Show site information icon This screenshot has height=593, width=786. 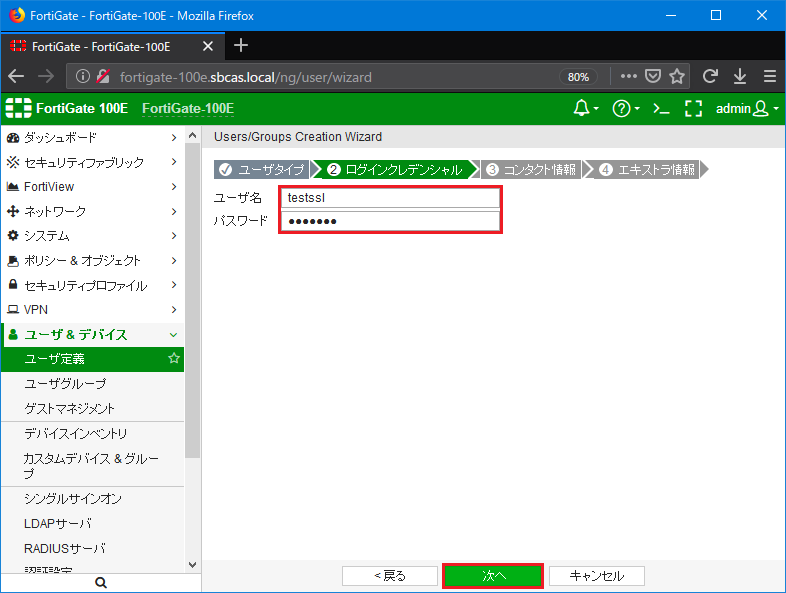click(83, 76)
